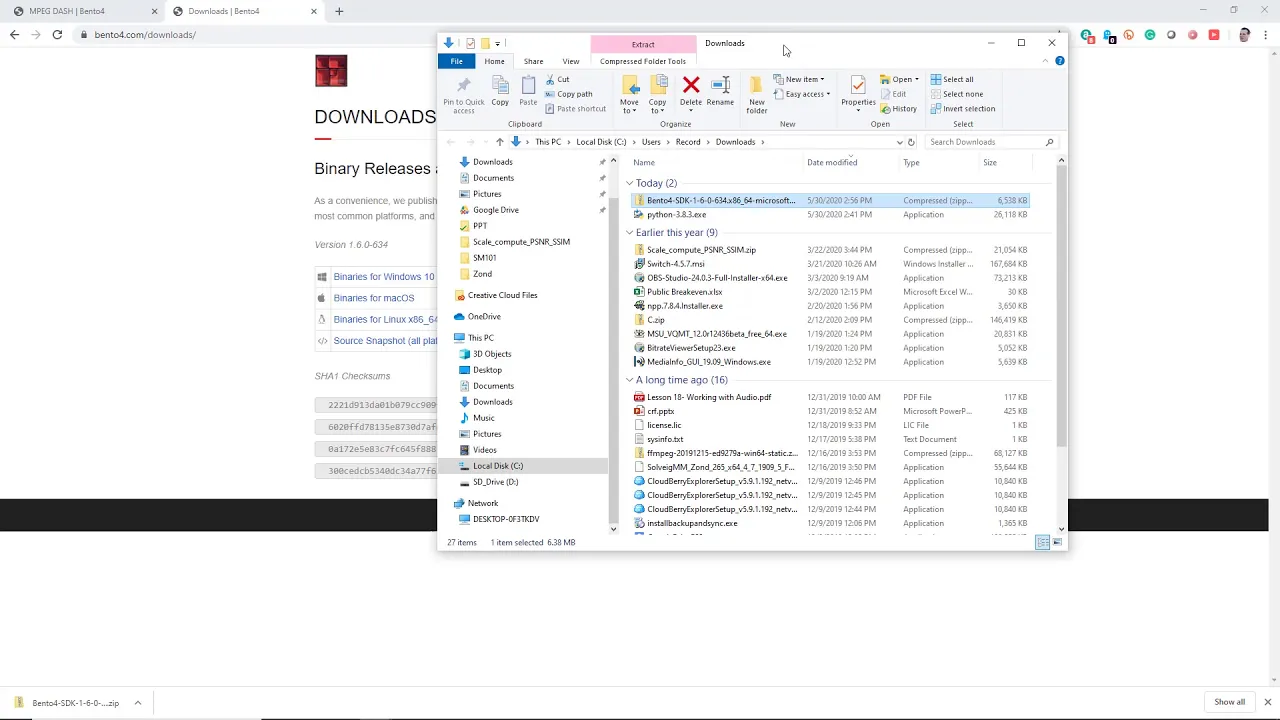Open a new browser tab with plus icon
The height and width of the screenshot is (720, 1280).
coord(339,11)
